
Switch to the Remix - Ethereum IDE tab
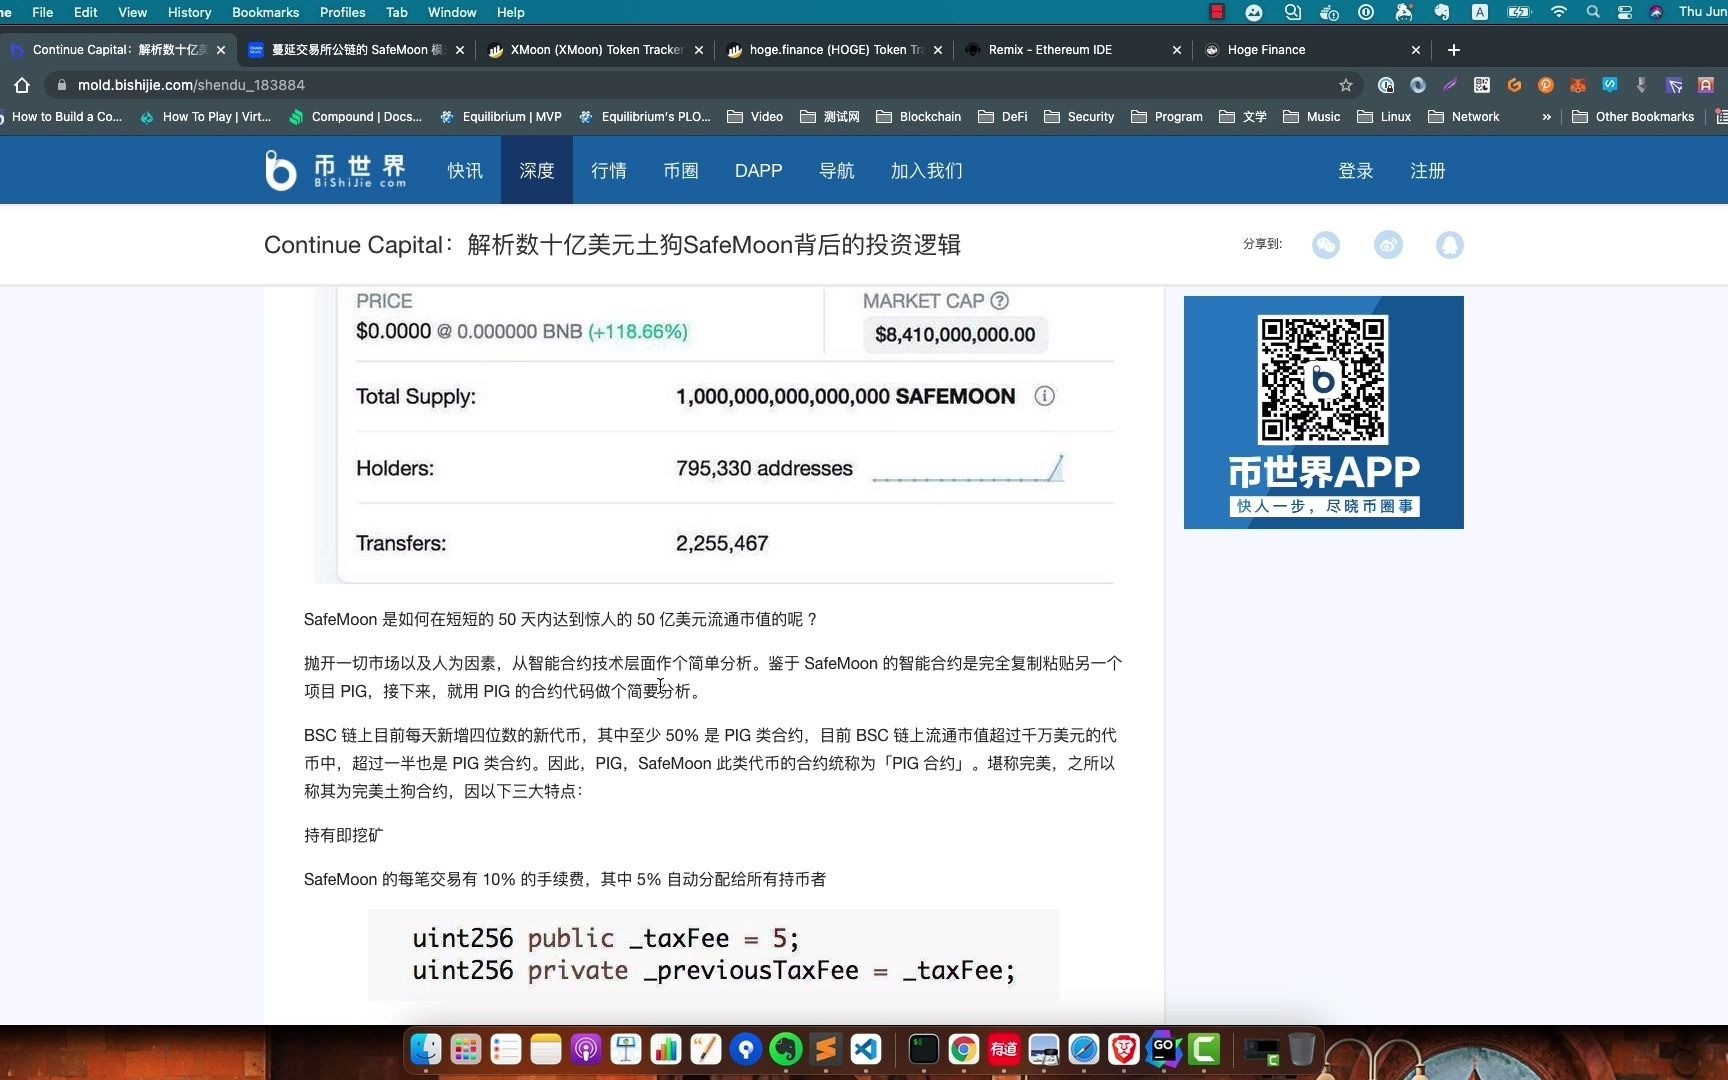1072,49
